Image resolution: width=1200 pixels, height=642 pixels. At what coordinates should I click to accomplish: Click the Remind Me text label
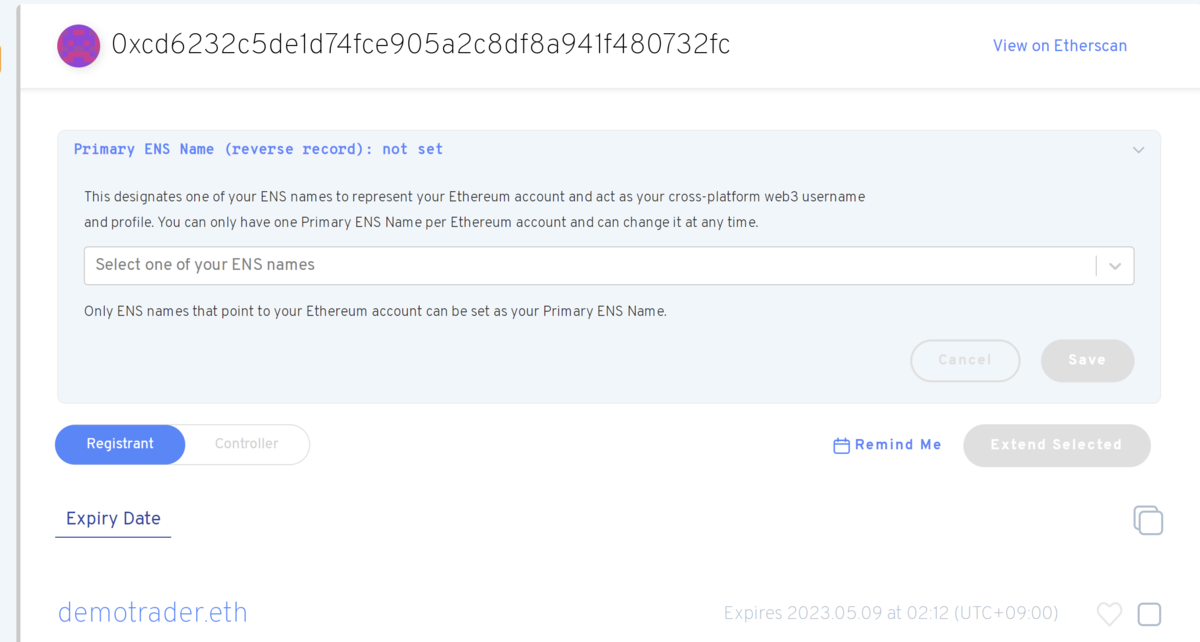click(898, 445)
